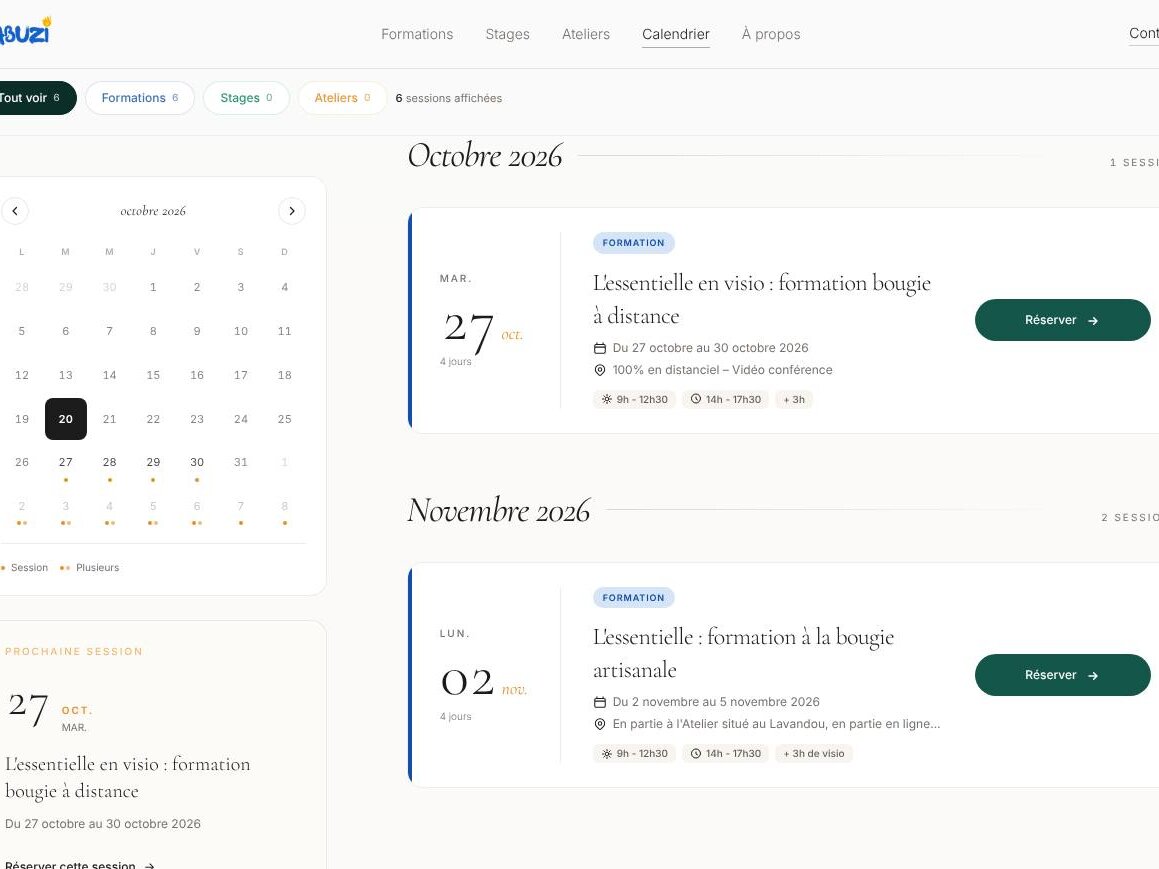Open the Abuzi logo home link
The image size is (1159, 869).
(26, 31)
